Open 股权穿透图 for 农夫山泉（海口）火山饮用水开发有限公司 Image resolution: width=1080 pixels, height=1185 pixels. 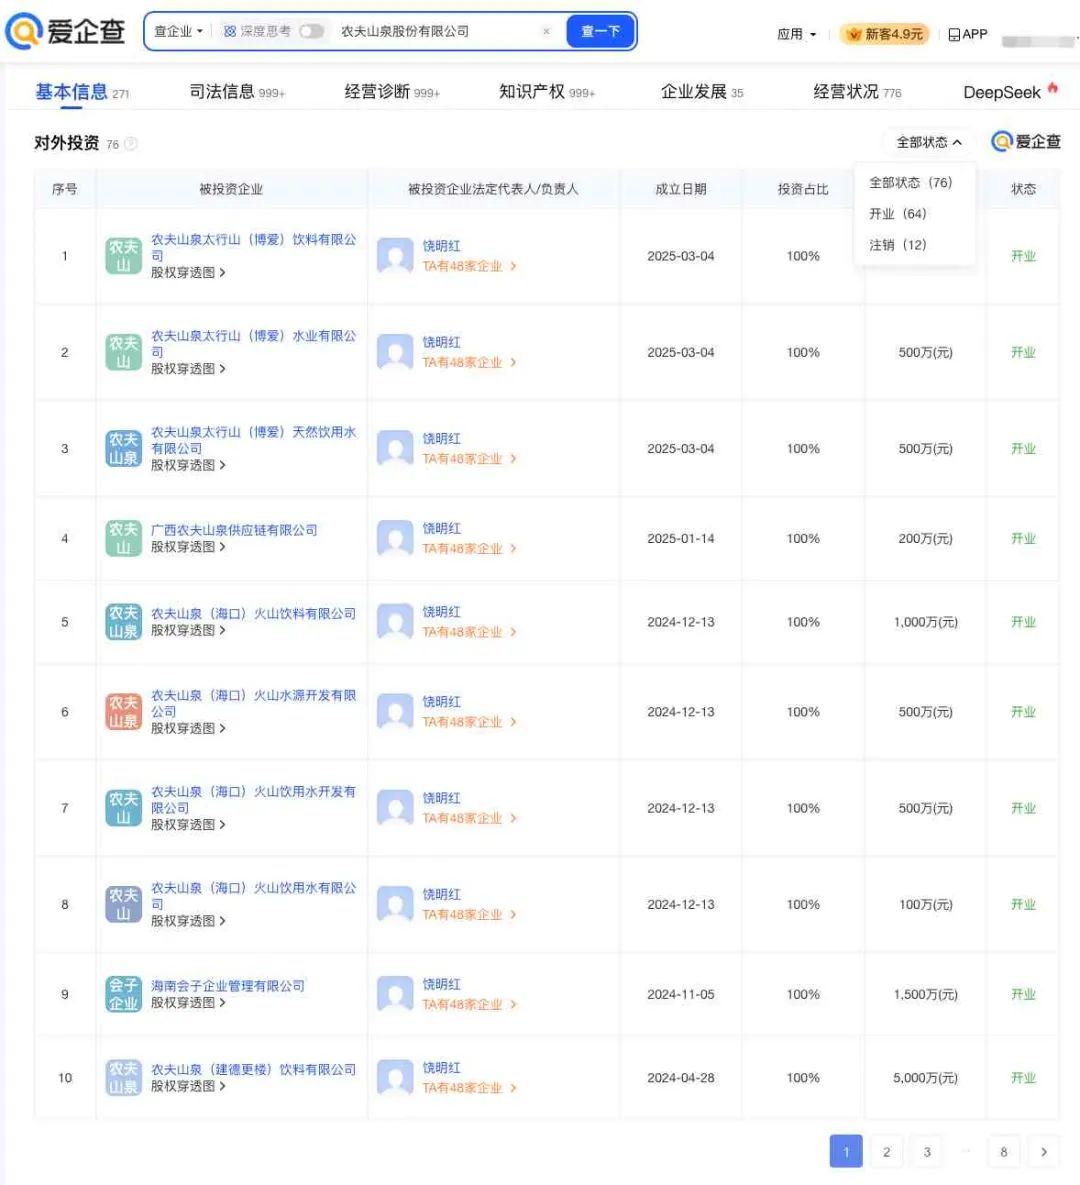pos(188,825)
